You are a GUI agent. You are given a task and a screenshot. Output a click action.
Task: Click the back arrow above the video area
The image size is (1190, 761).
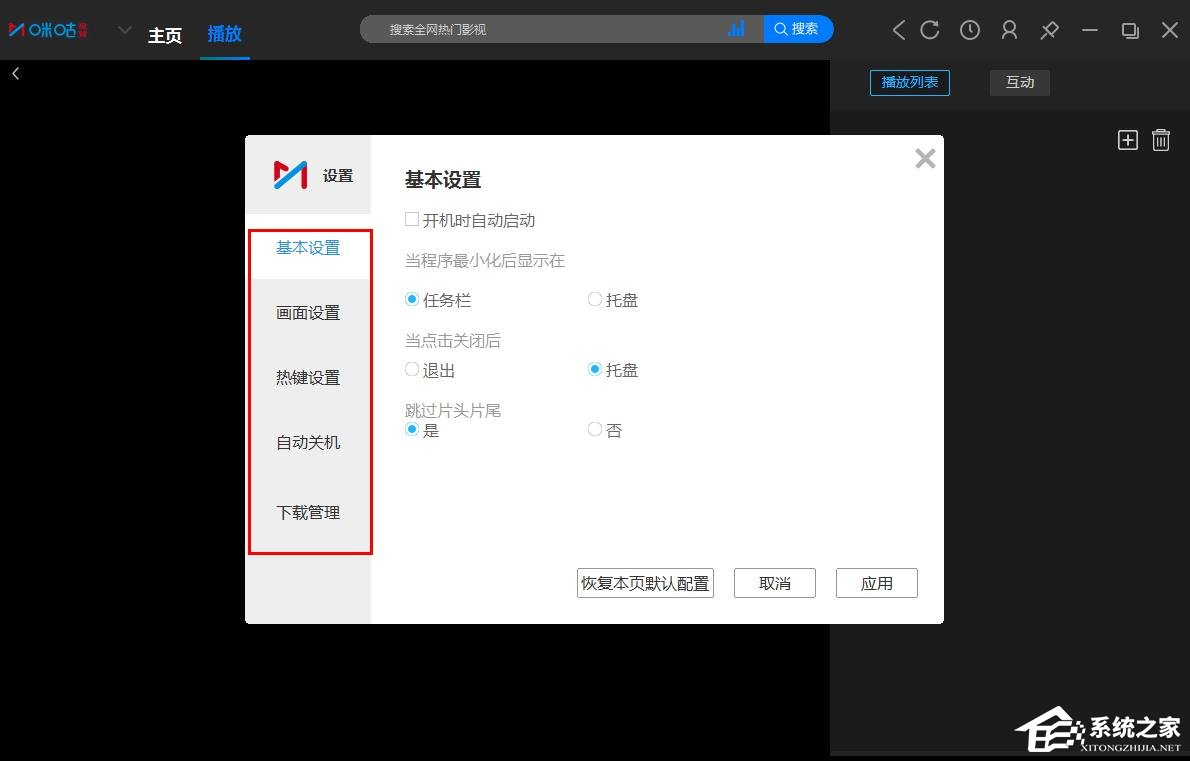(15, 73)
